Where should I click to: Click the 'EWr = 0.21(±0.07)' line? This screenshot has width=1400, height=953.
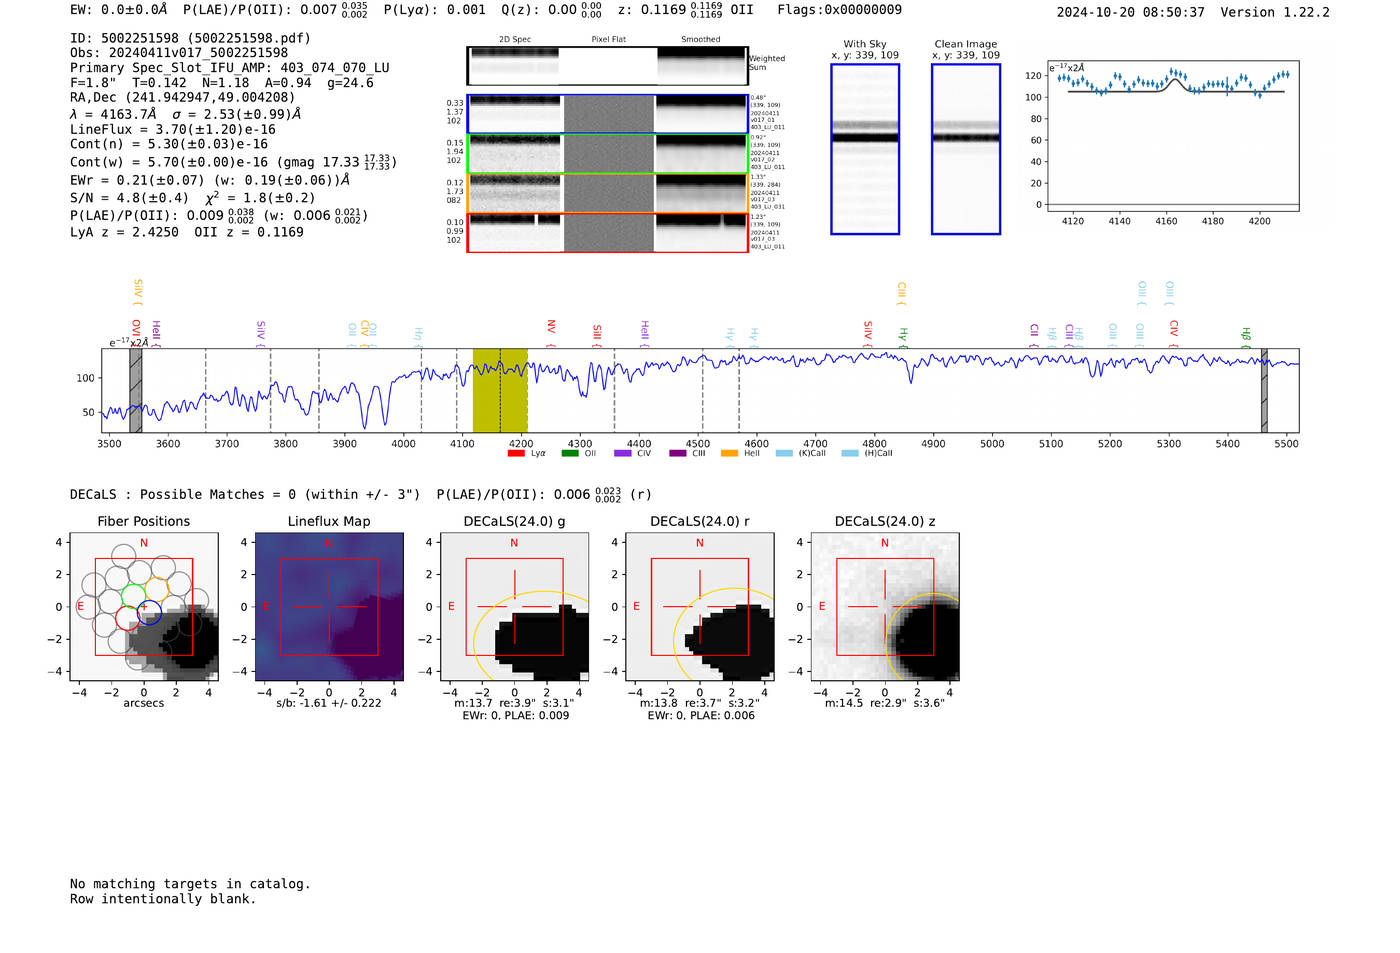pos(210,181)
